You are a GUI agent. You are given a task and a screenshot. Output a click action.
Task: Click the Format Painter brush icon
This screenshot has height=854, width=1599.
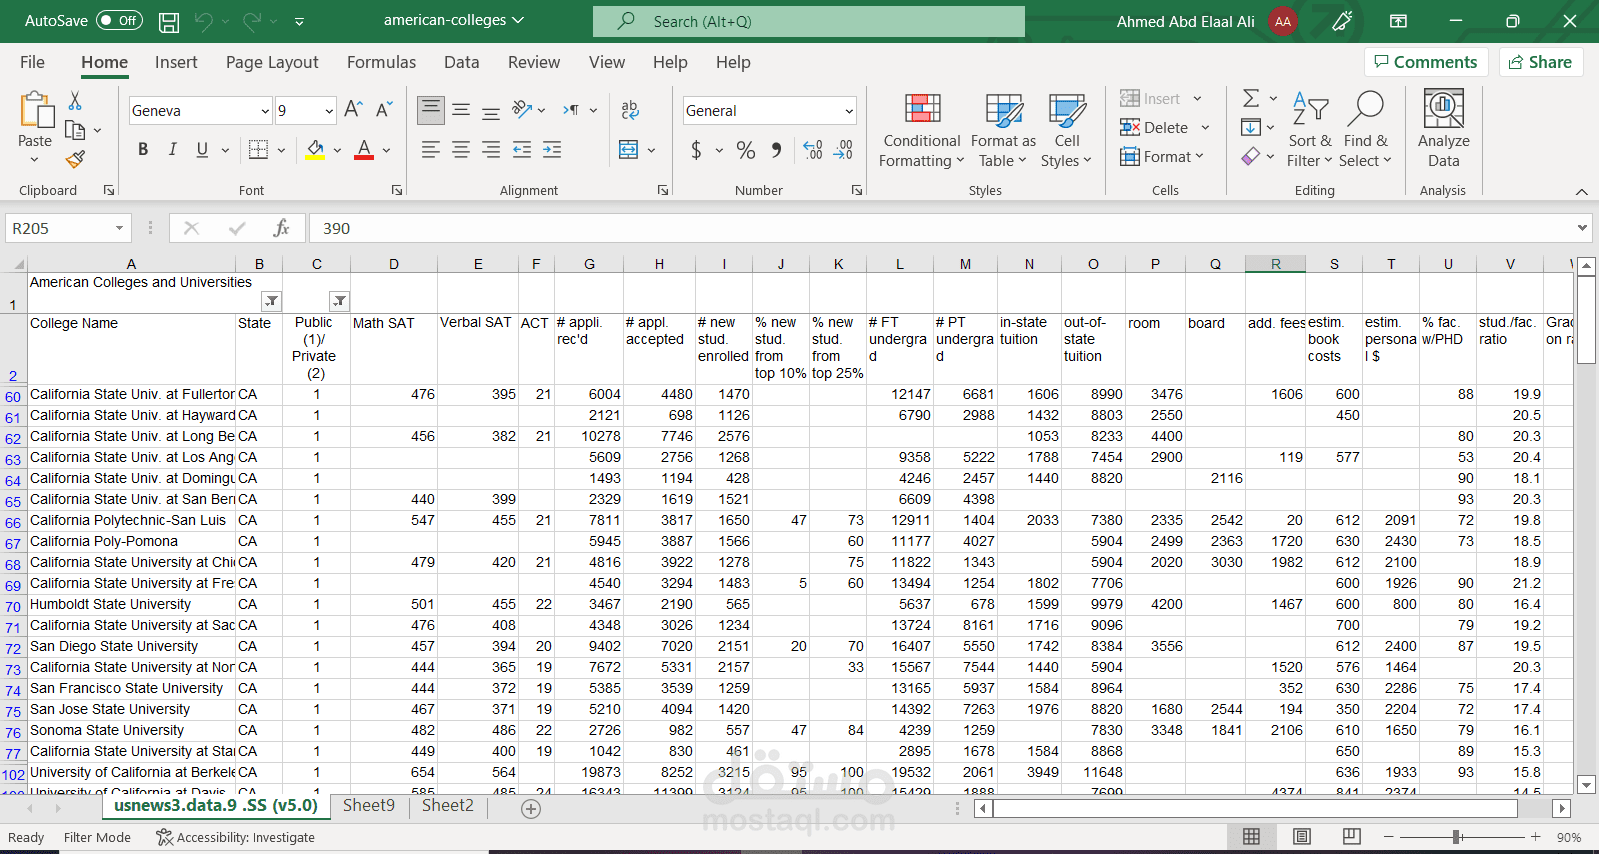[75, 159]
